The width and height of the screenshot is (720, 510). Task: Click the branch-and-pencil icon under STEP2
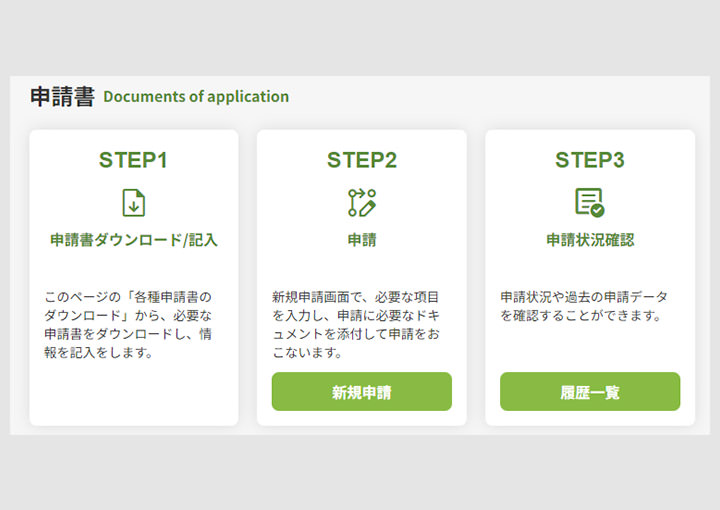[361, 202]
